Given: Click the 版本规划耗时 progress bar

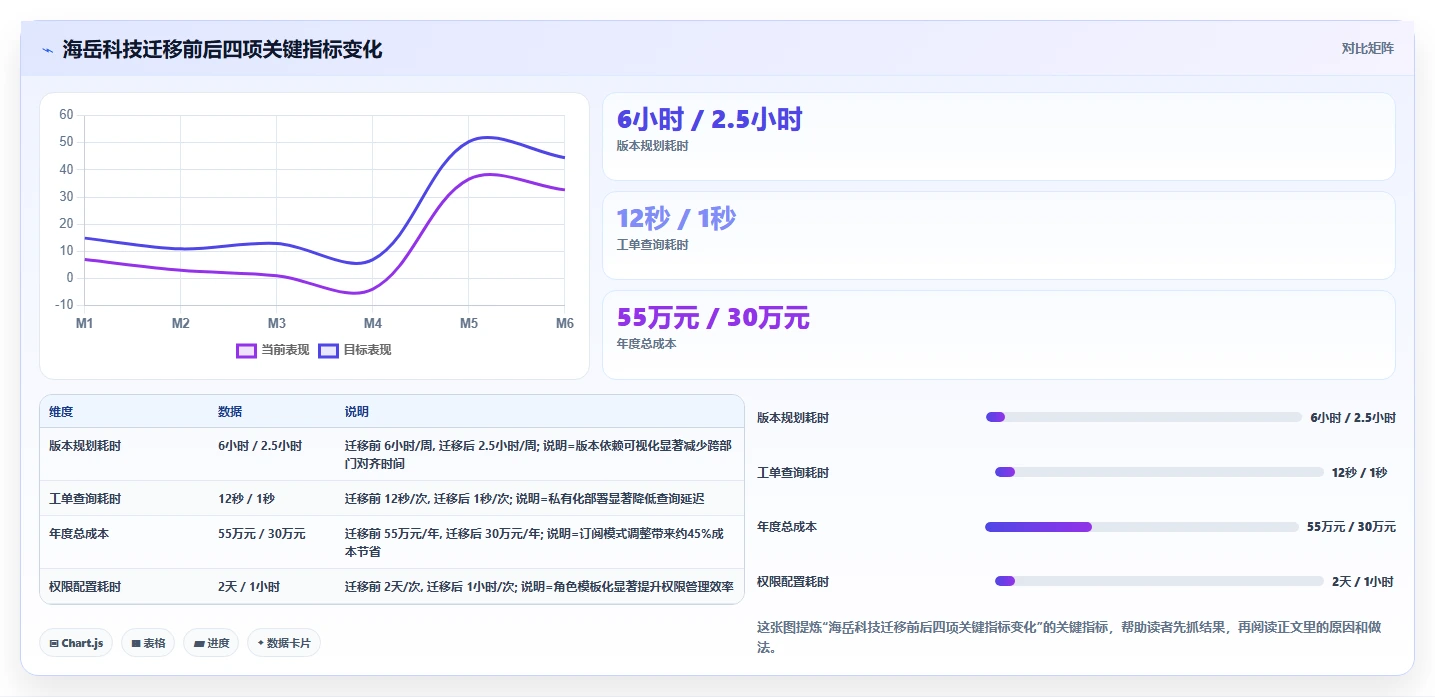Looking at the screenshot, I should (x=1144, y=417).
